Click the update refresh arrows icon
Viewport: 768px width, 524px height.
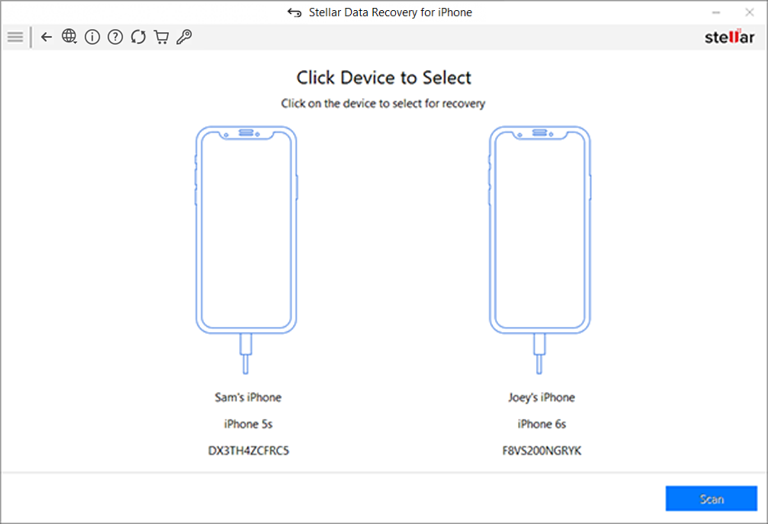click(138, 37)
